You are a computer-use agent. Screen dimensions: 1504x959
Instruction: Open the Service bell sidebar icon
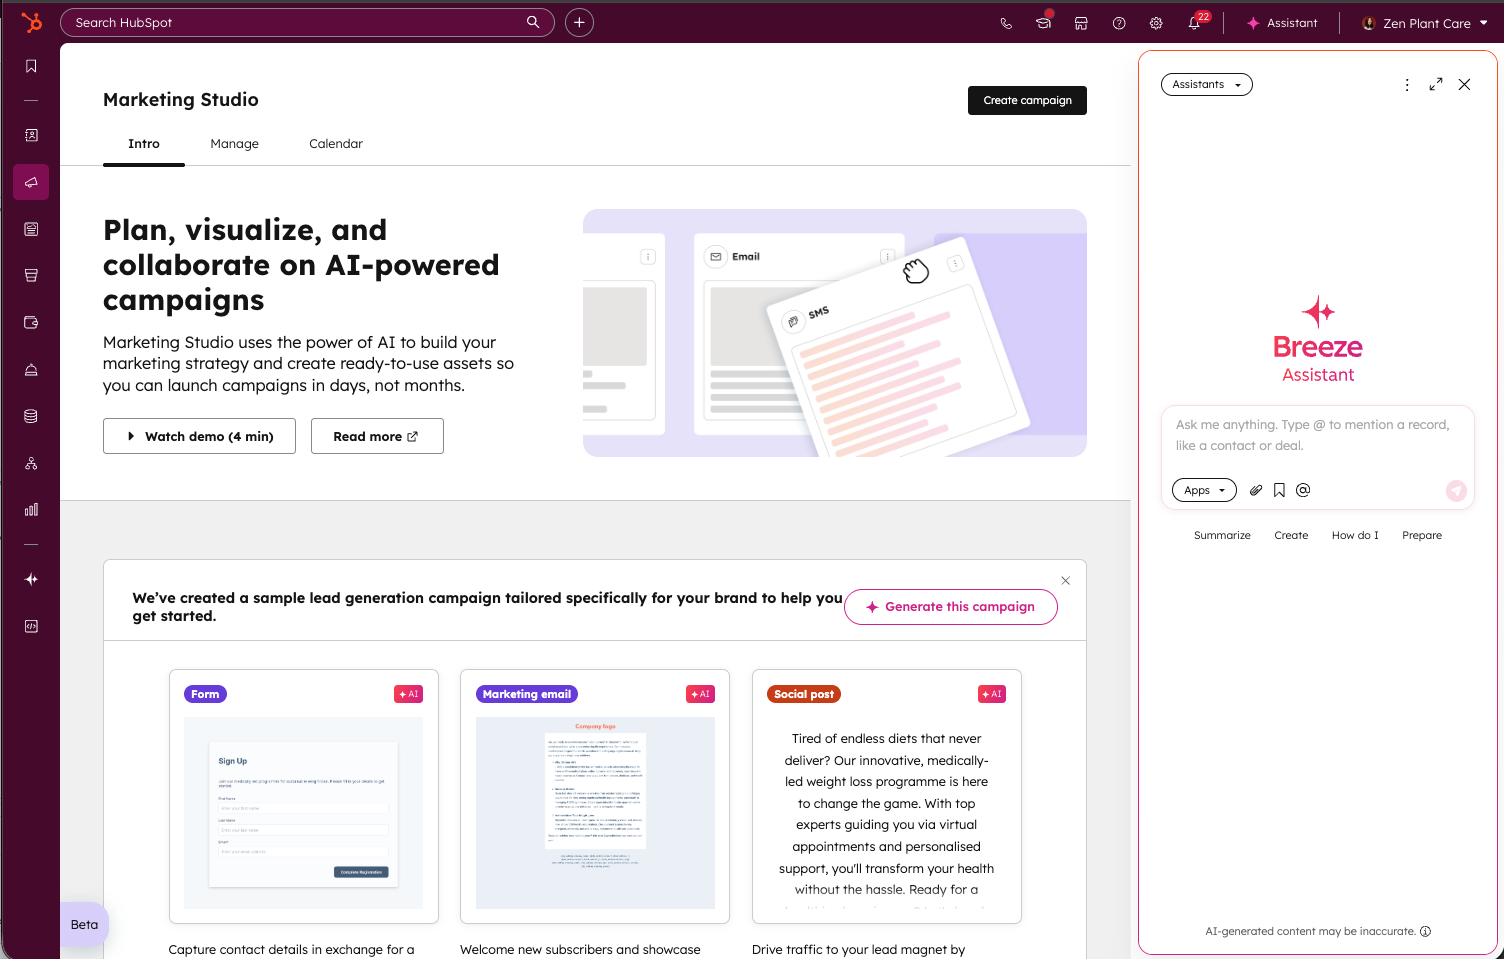pyautogui.click(x=31, y=369)
